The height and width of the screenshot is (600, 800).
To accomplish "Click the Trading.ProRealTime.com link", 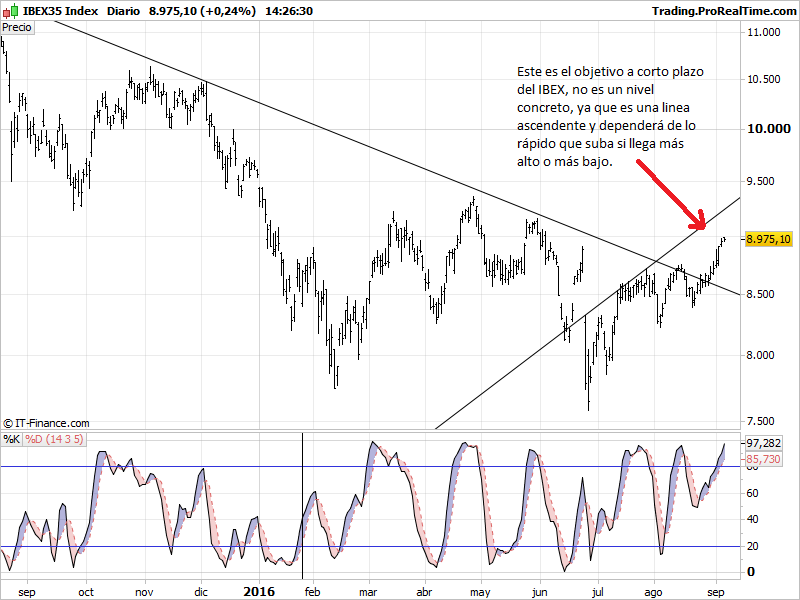I will pyautogui.click(x=722, y=11).
